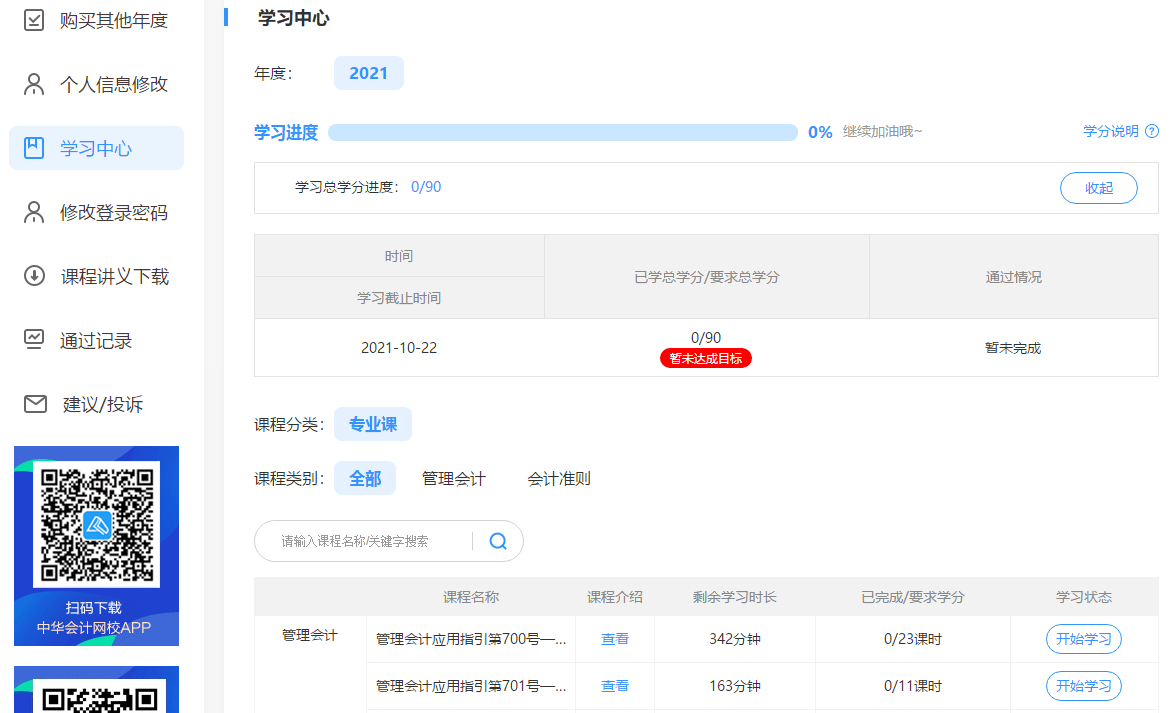Click the question mark icon near 学分说明
1172x713 pixels.
click(x=1152, y=132)
